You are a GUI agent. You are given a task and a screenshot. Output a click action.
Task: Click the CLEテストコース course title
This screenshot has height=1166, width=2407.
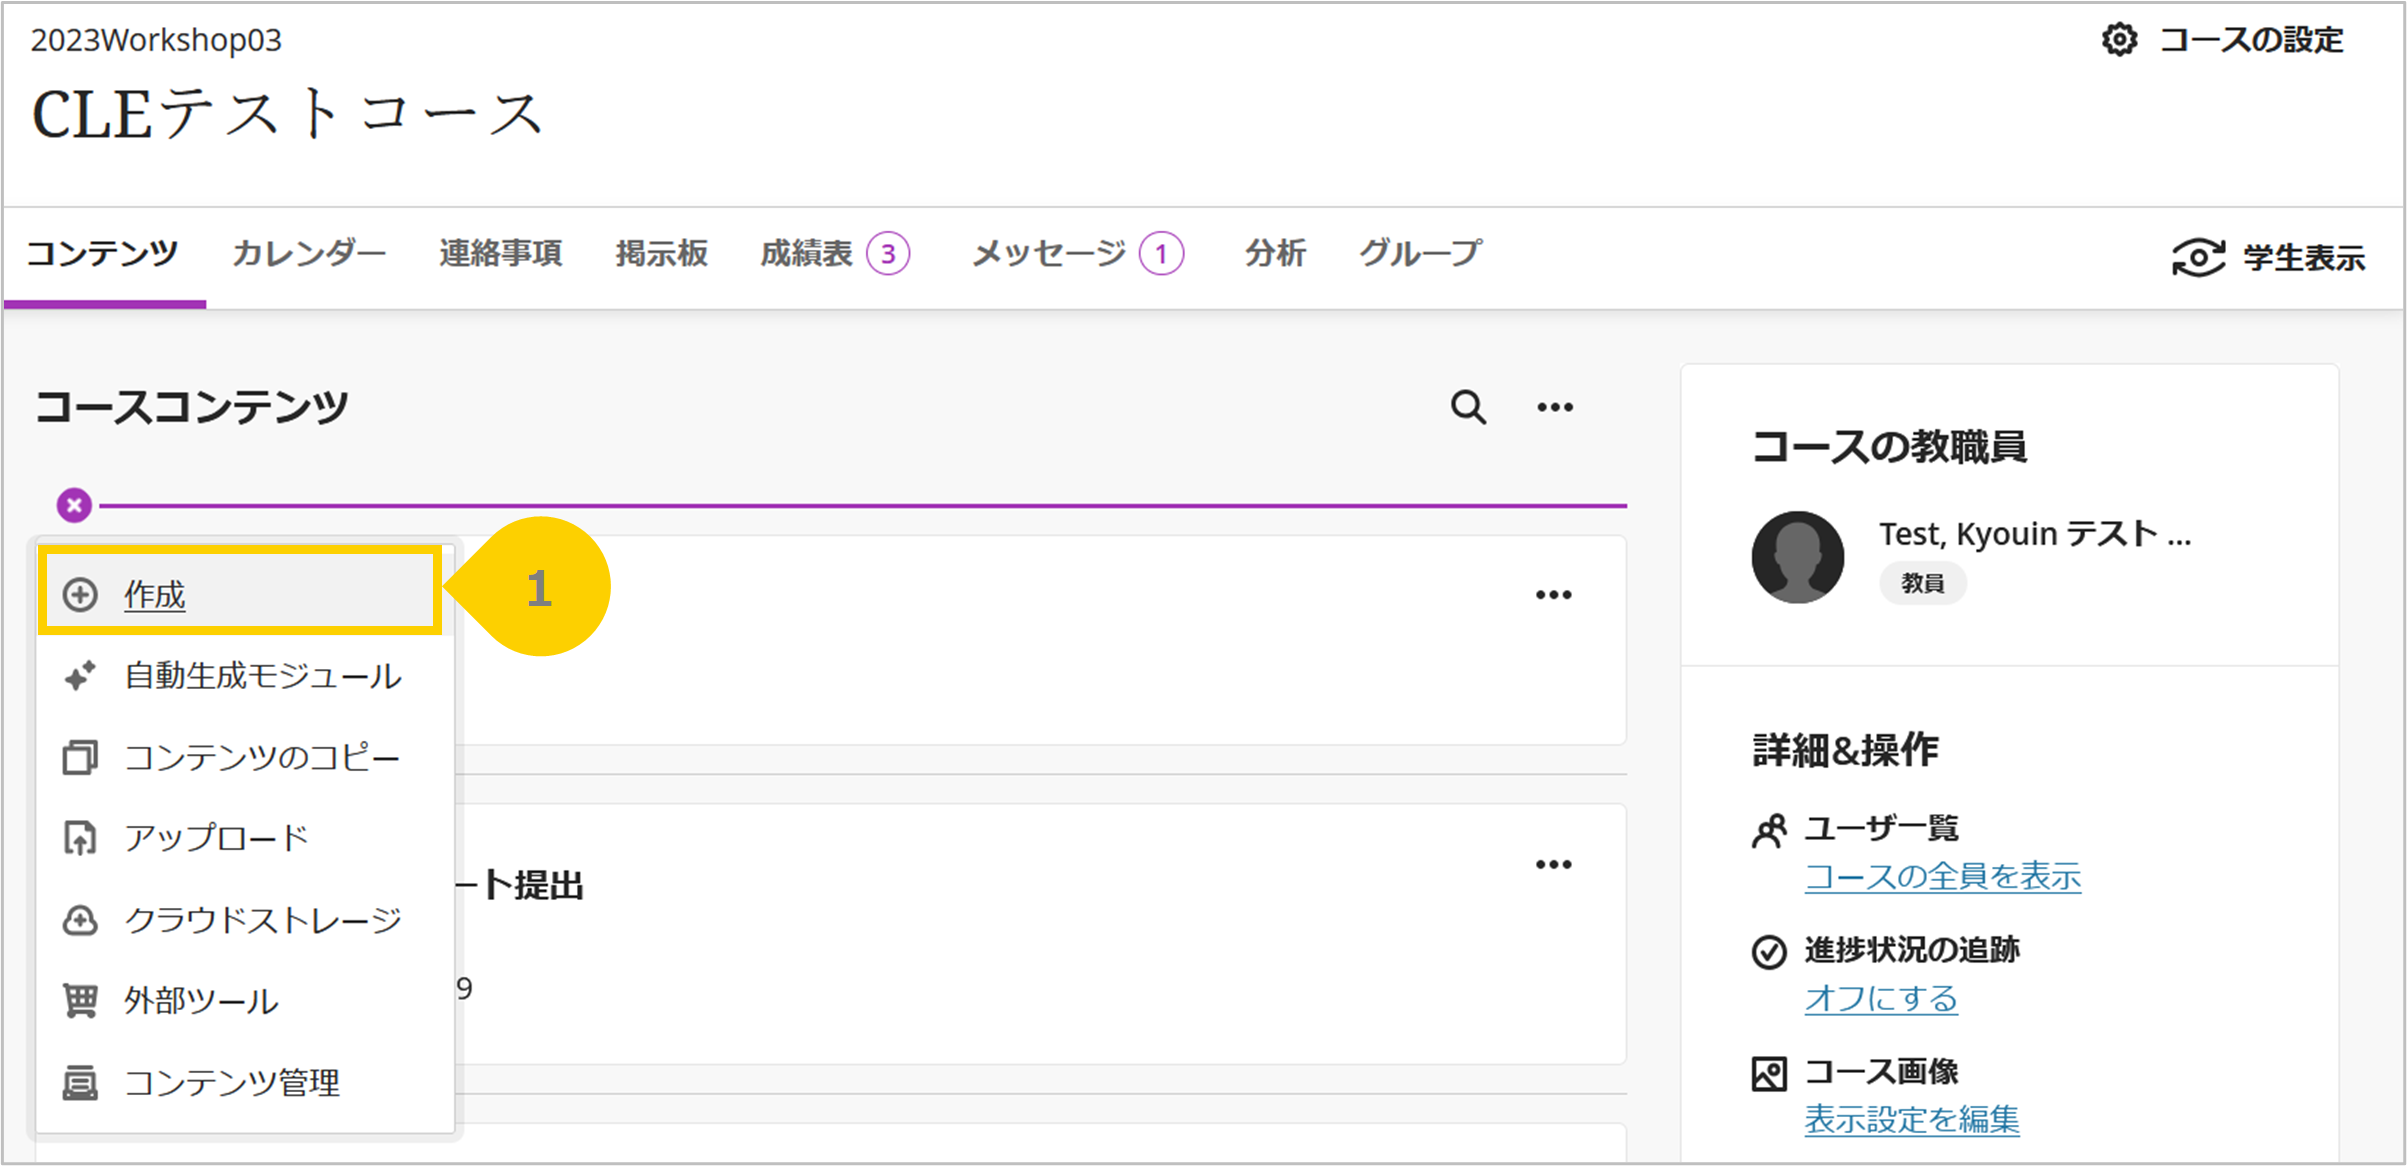click(287, 114)
